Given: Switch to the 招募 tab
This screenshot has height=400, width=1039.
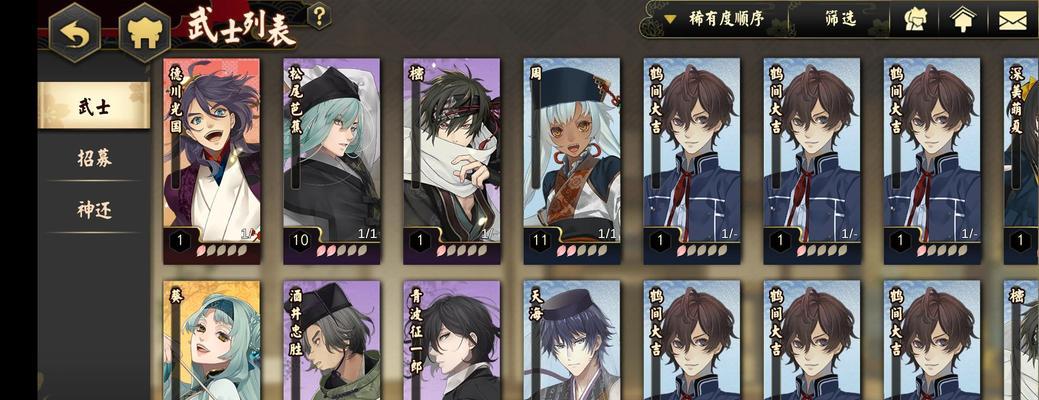Looking at the screenshot, I should tap(94, 158).
